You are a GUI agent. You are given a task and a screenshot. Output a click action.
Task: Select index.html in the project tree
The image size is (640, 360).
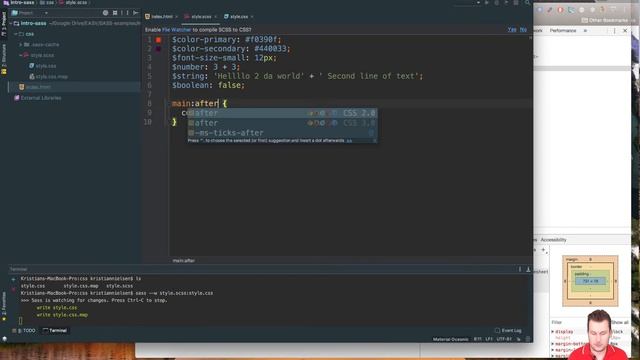coord(35,87)
